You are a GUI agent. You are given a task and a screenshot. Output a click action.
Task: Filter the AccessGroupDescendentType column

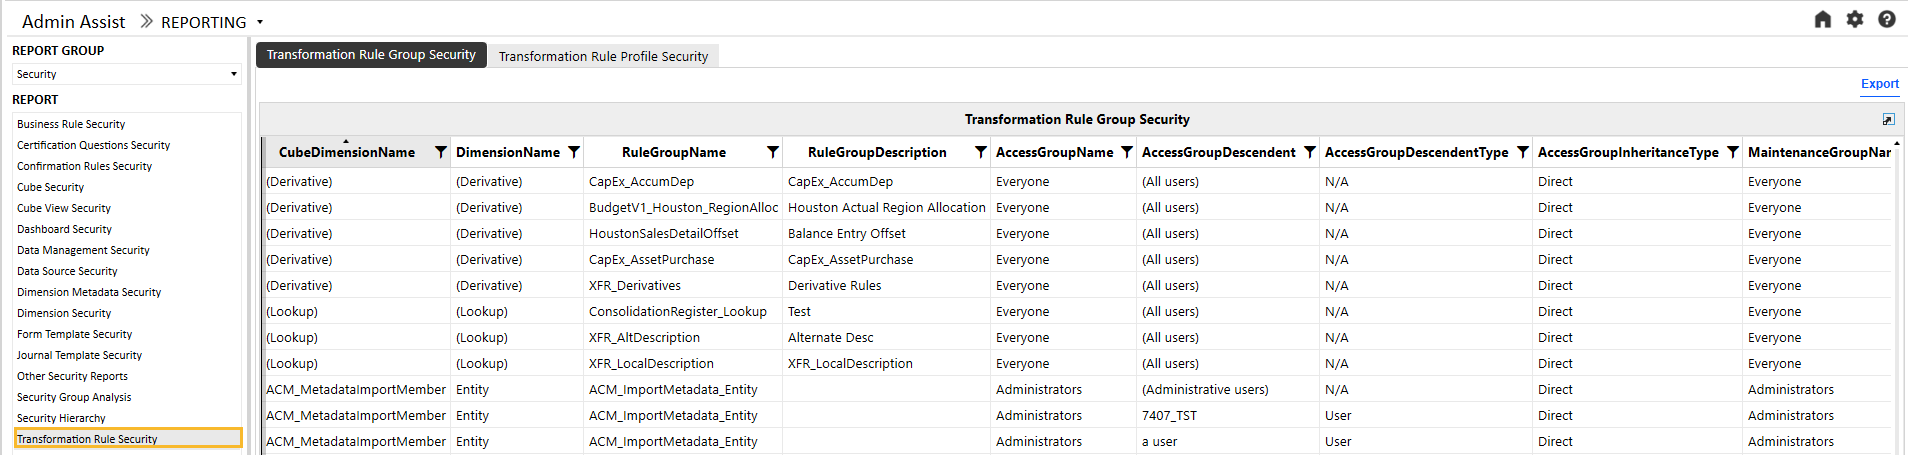click(1522, 152)
